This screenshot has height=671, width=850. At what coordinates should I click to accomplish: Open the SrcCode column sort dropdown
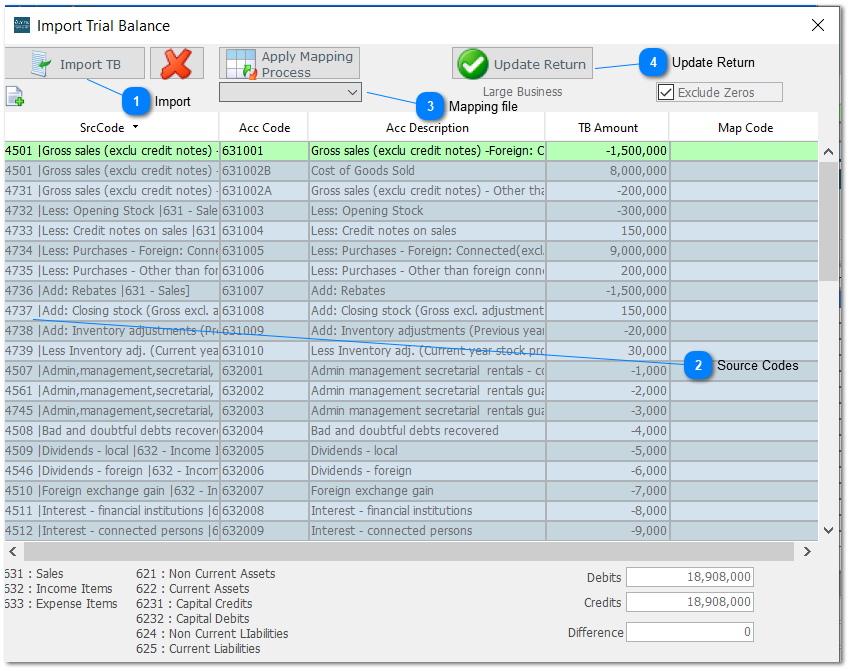click(x=137, y=127)
